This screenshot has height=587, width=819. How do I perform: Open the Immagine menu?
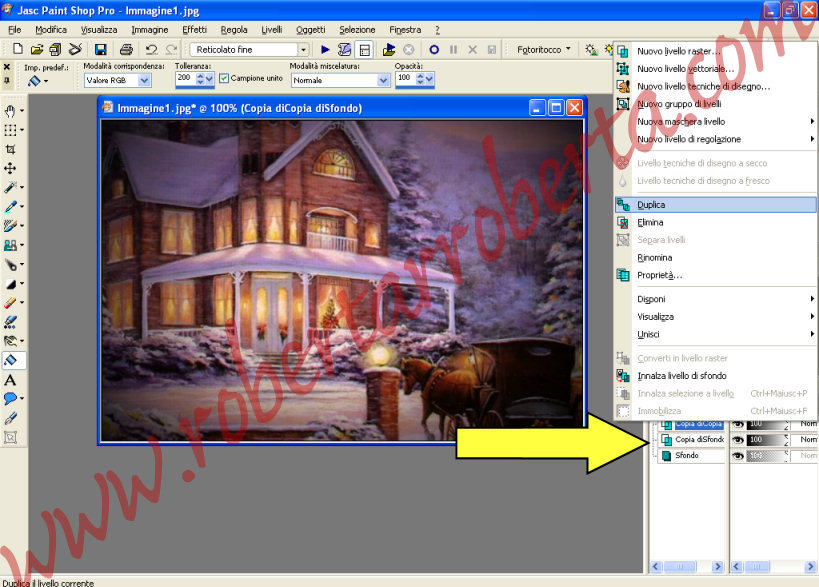150,30
